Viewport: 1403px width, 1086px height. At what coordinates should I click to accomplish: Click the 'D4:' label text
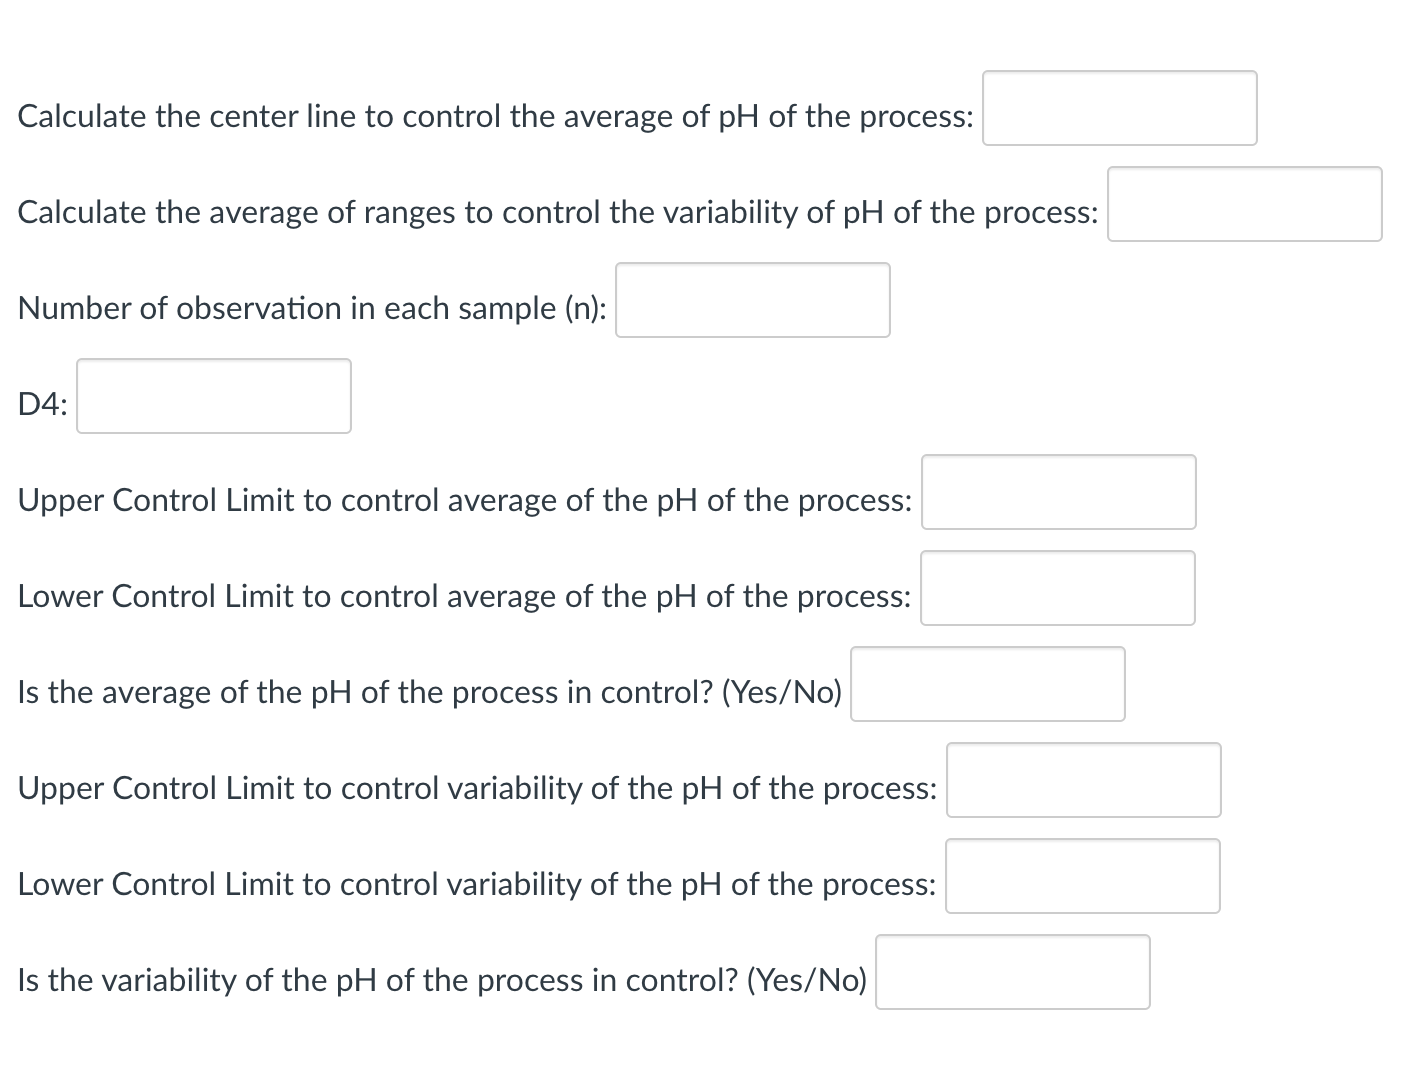click(43, 405)
